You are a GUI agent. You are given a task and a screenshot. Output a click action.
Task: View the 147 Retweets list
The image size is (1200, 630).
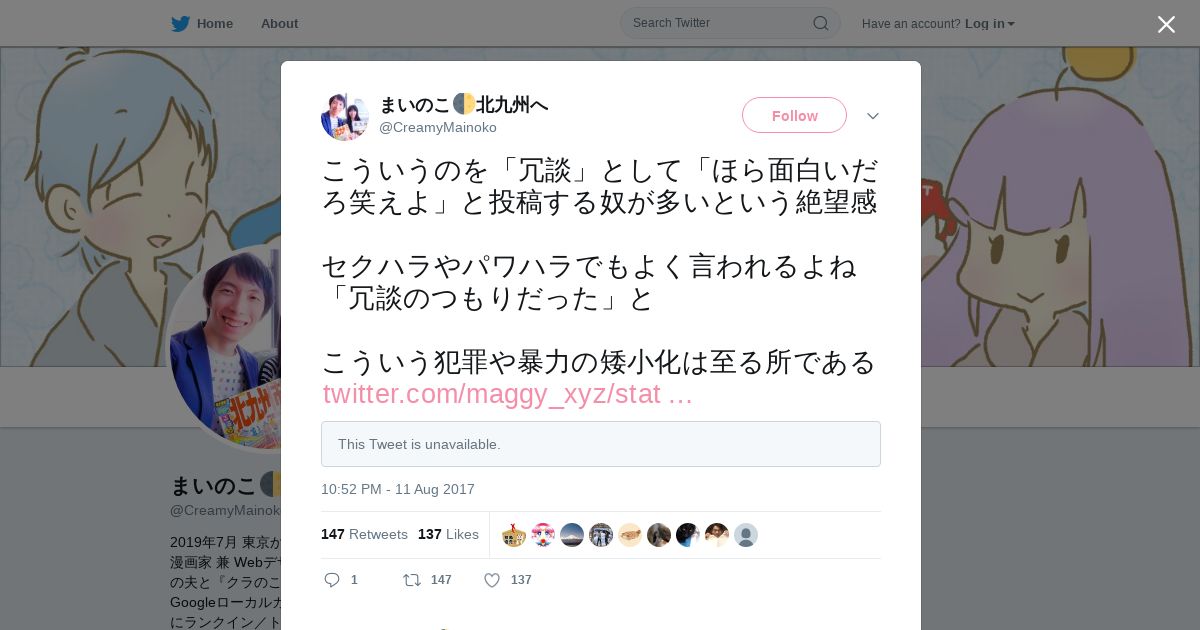click(364, 534)
